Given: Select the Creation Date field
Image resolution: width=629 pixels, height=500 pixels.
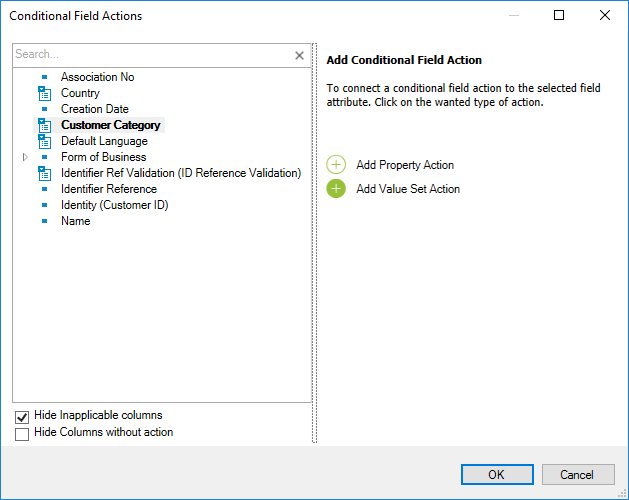Looking at the screenshot, I should pos(95,109).
